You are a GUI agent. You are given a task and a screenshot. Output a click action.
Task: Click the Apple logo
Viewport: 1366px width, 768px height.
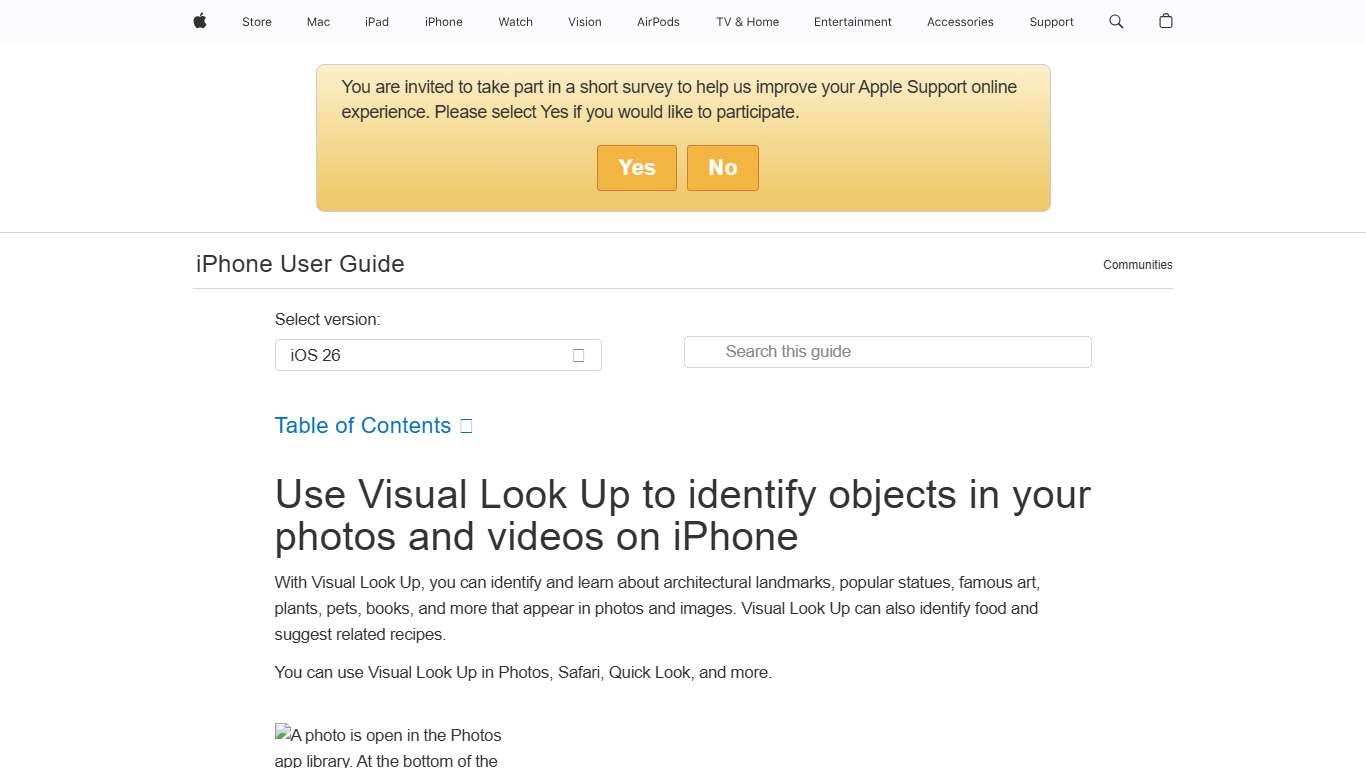pyautogui.click(x=199, y=21)
